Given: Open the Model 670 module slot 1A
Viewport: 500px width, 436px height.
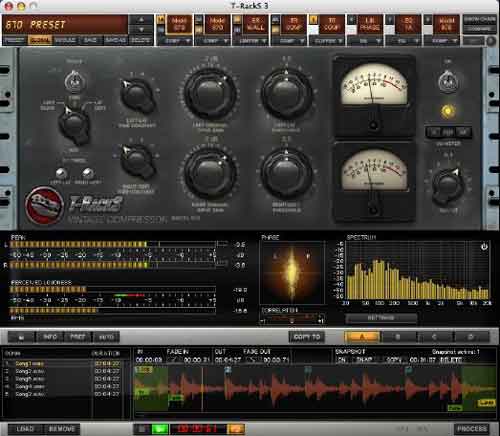Looking at the screenshot, I should point(179,24).
